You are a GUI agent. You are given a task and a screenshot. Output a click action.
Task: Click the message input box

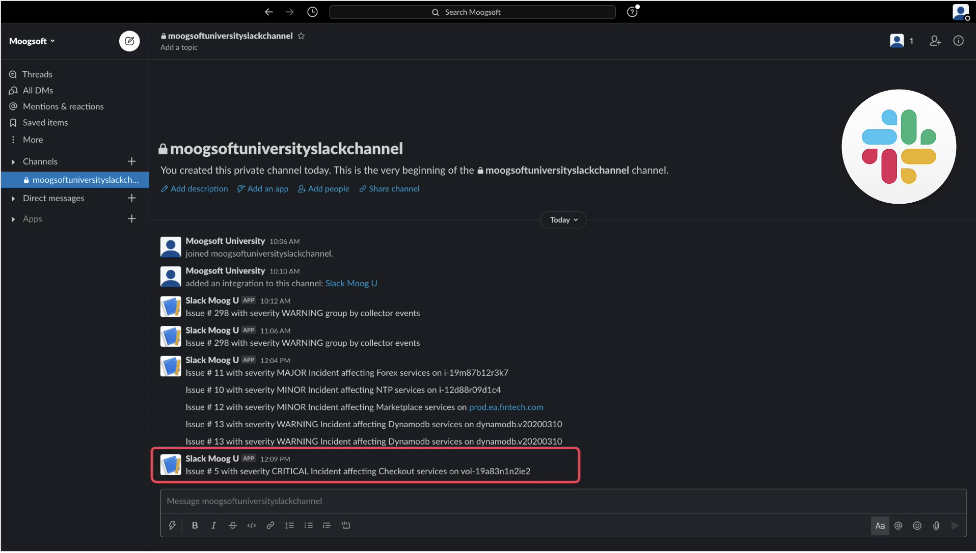point(563,501)
